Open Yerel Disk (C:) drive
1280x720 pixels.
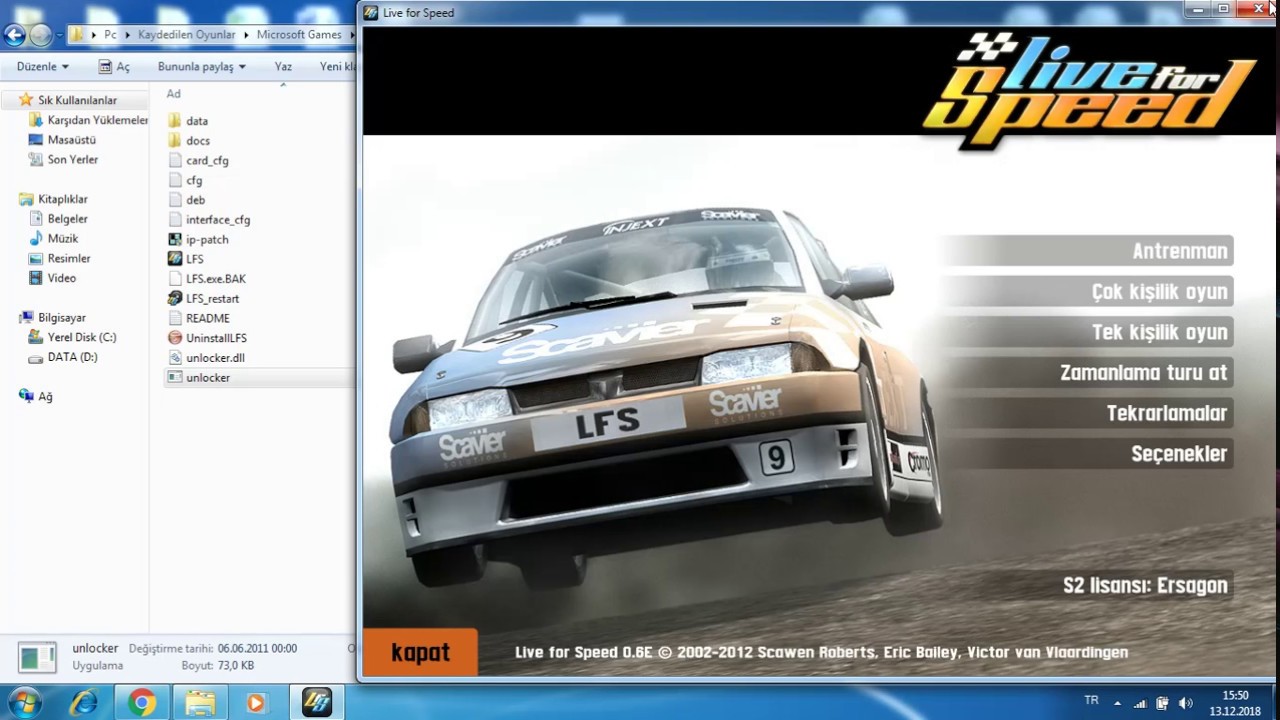tap(82, 337)
